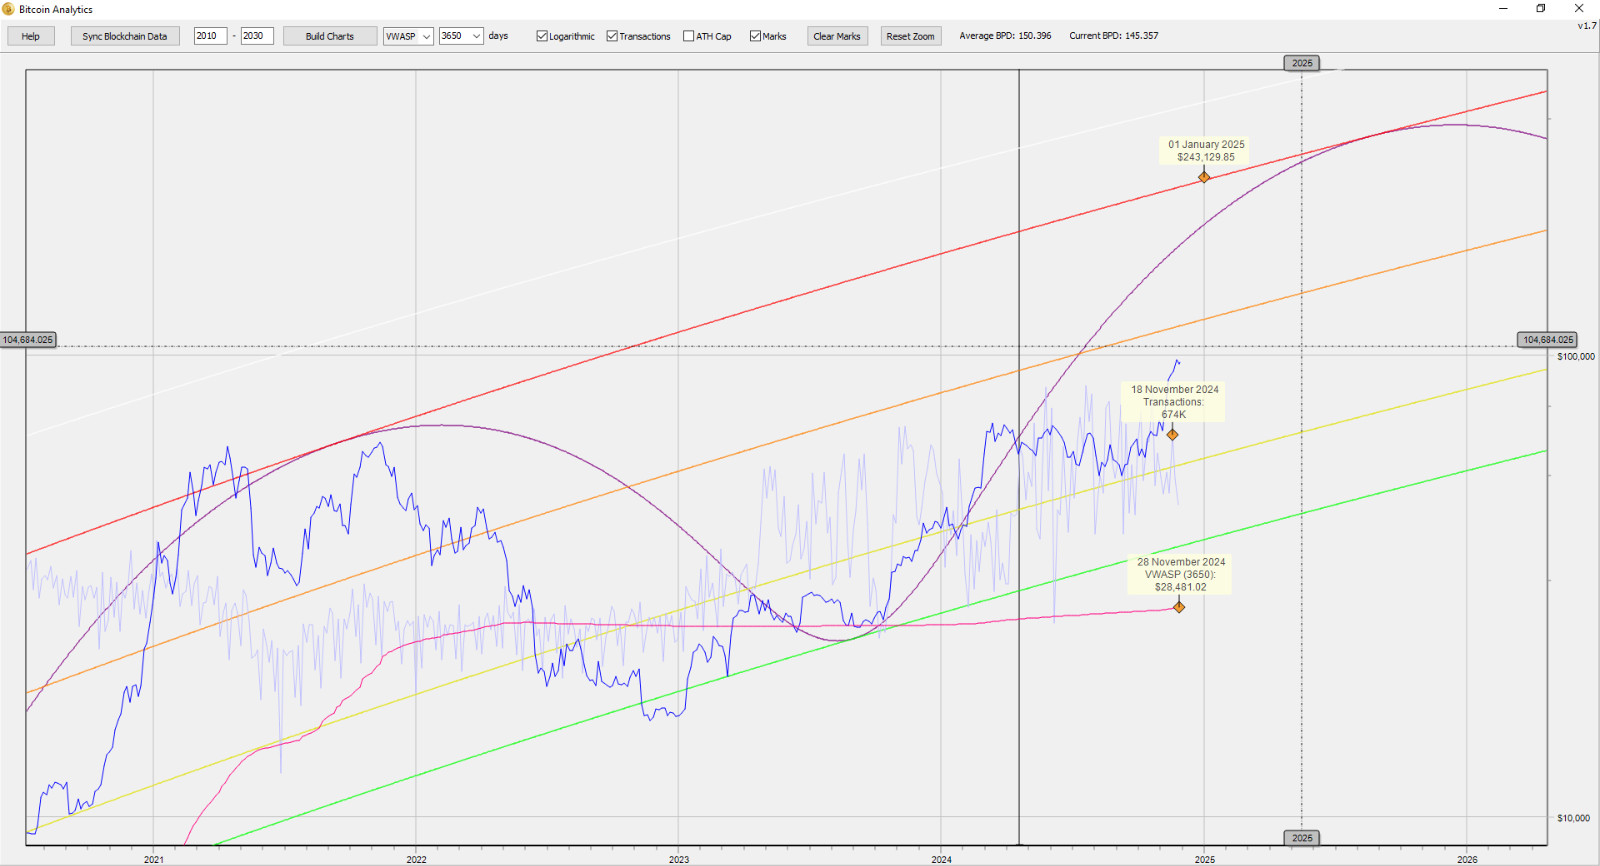The height and width of the screenshot is (866, 1600).
Task: Open the VWASP indicator dropdown
Action: pos(408,36)
